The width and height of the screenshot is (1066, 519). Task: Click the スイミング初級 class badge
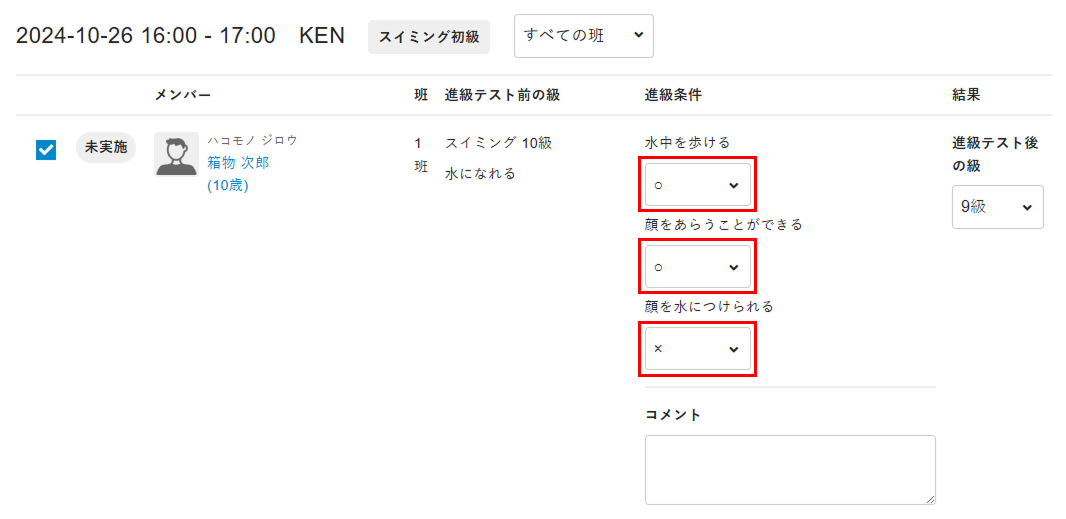coord(429,37)
